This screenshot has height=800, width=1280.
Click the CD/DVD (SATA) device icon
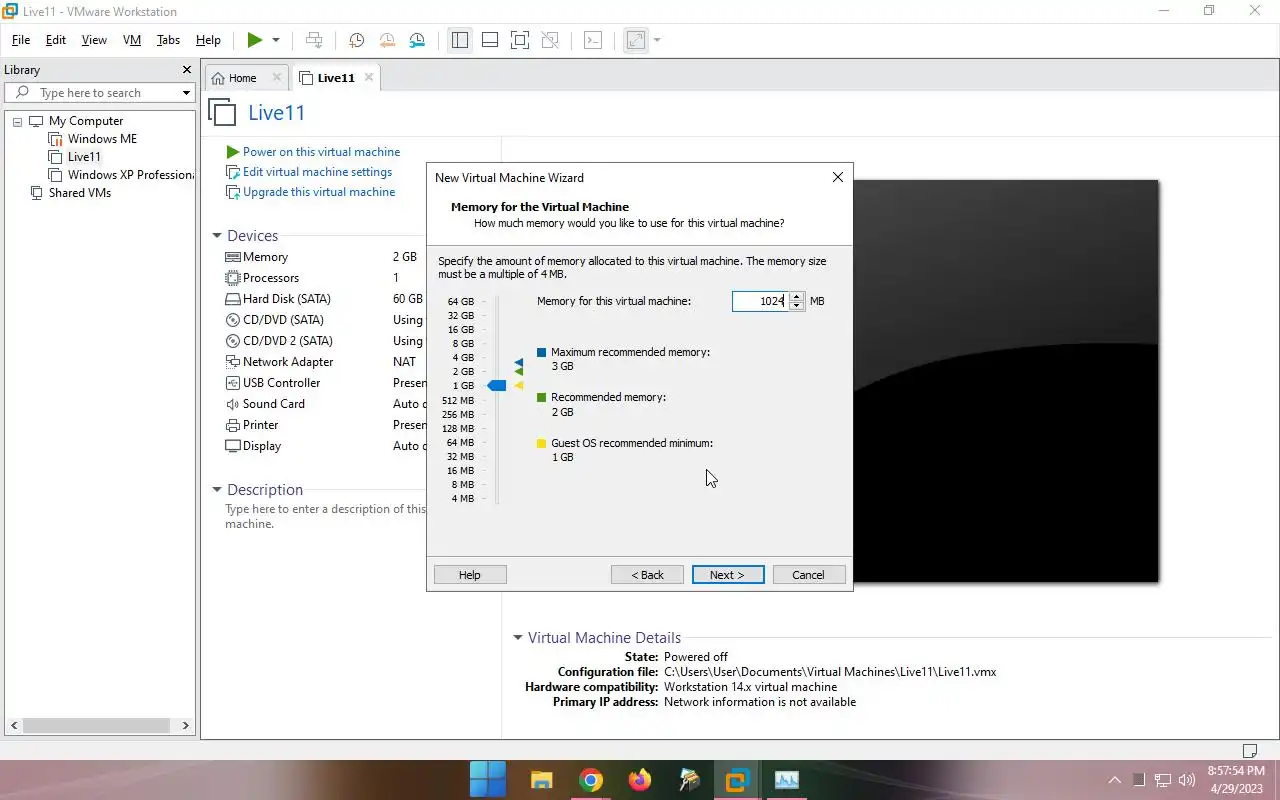[233, 320]
